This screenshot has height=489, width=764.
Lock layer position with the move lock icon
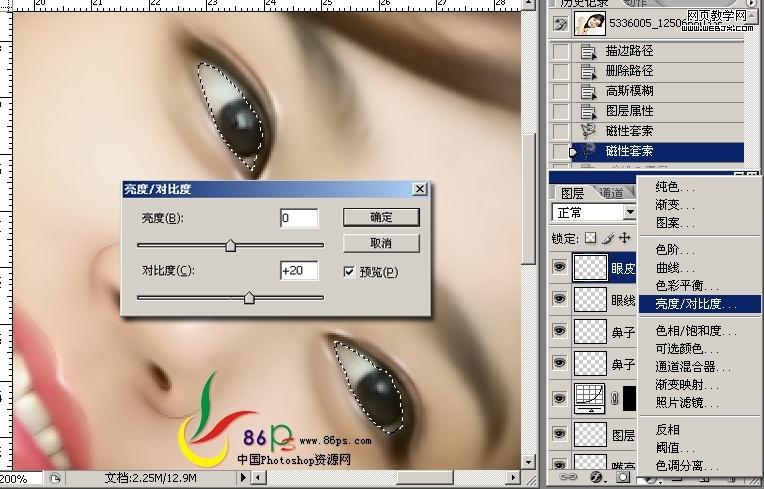[625, 238]
